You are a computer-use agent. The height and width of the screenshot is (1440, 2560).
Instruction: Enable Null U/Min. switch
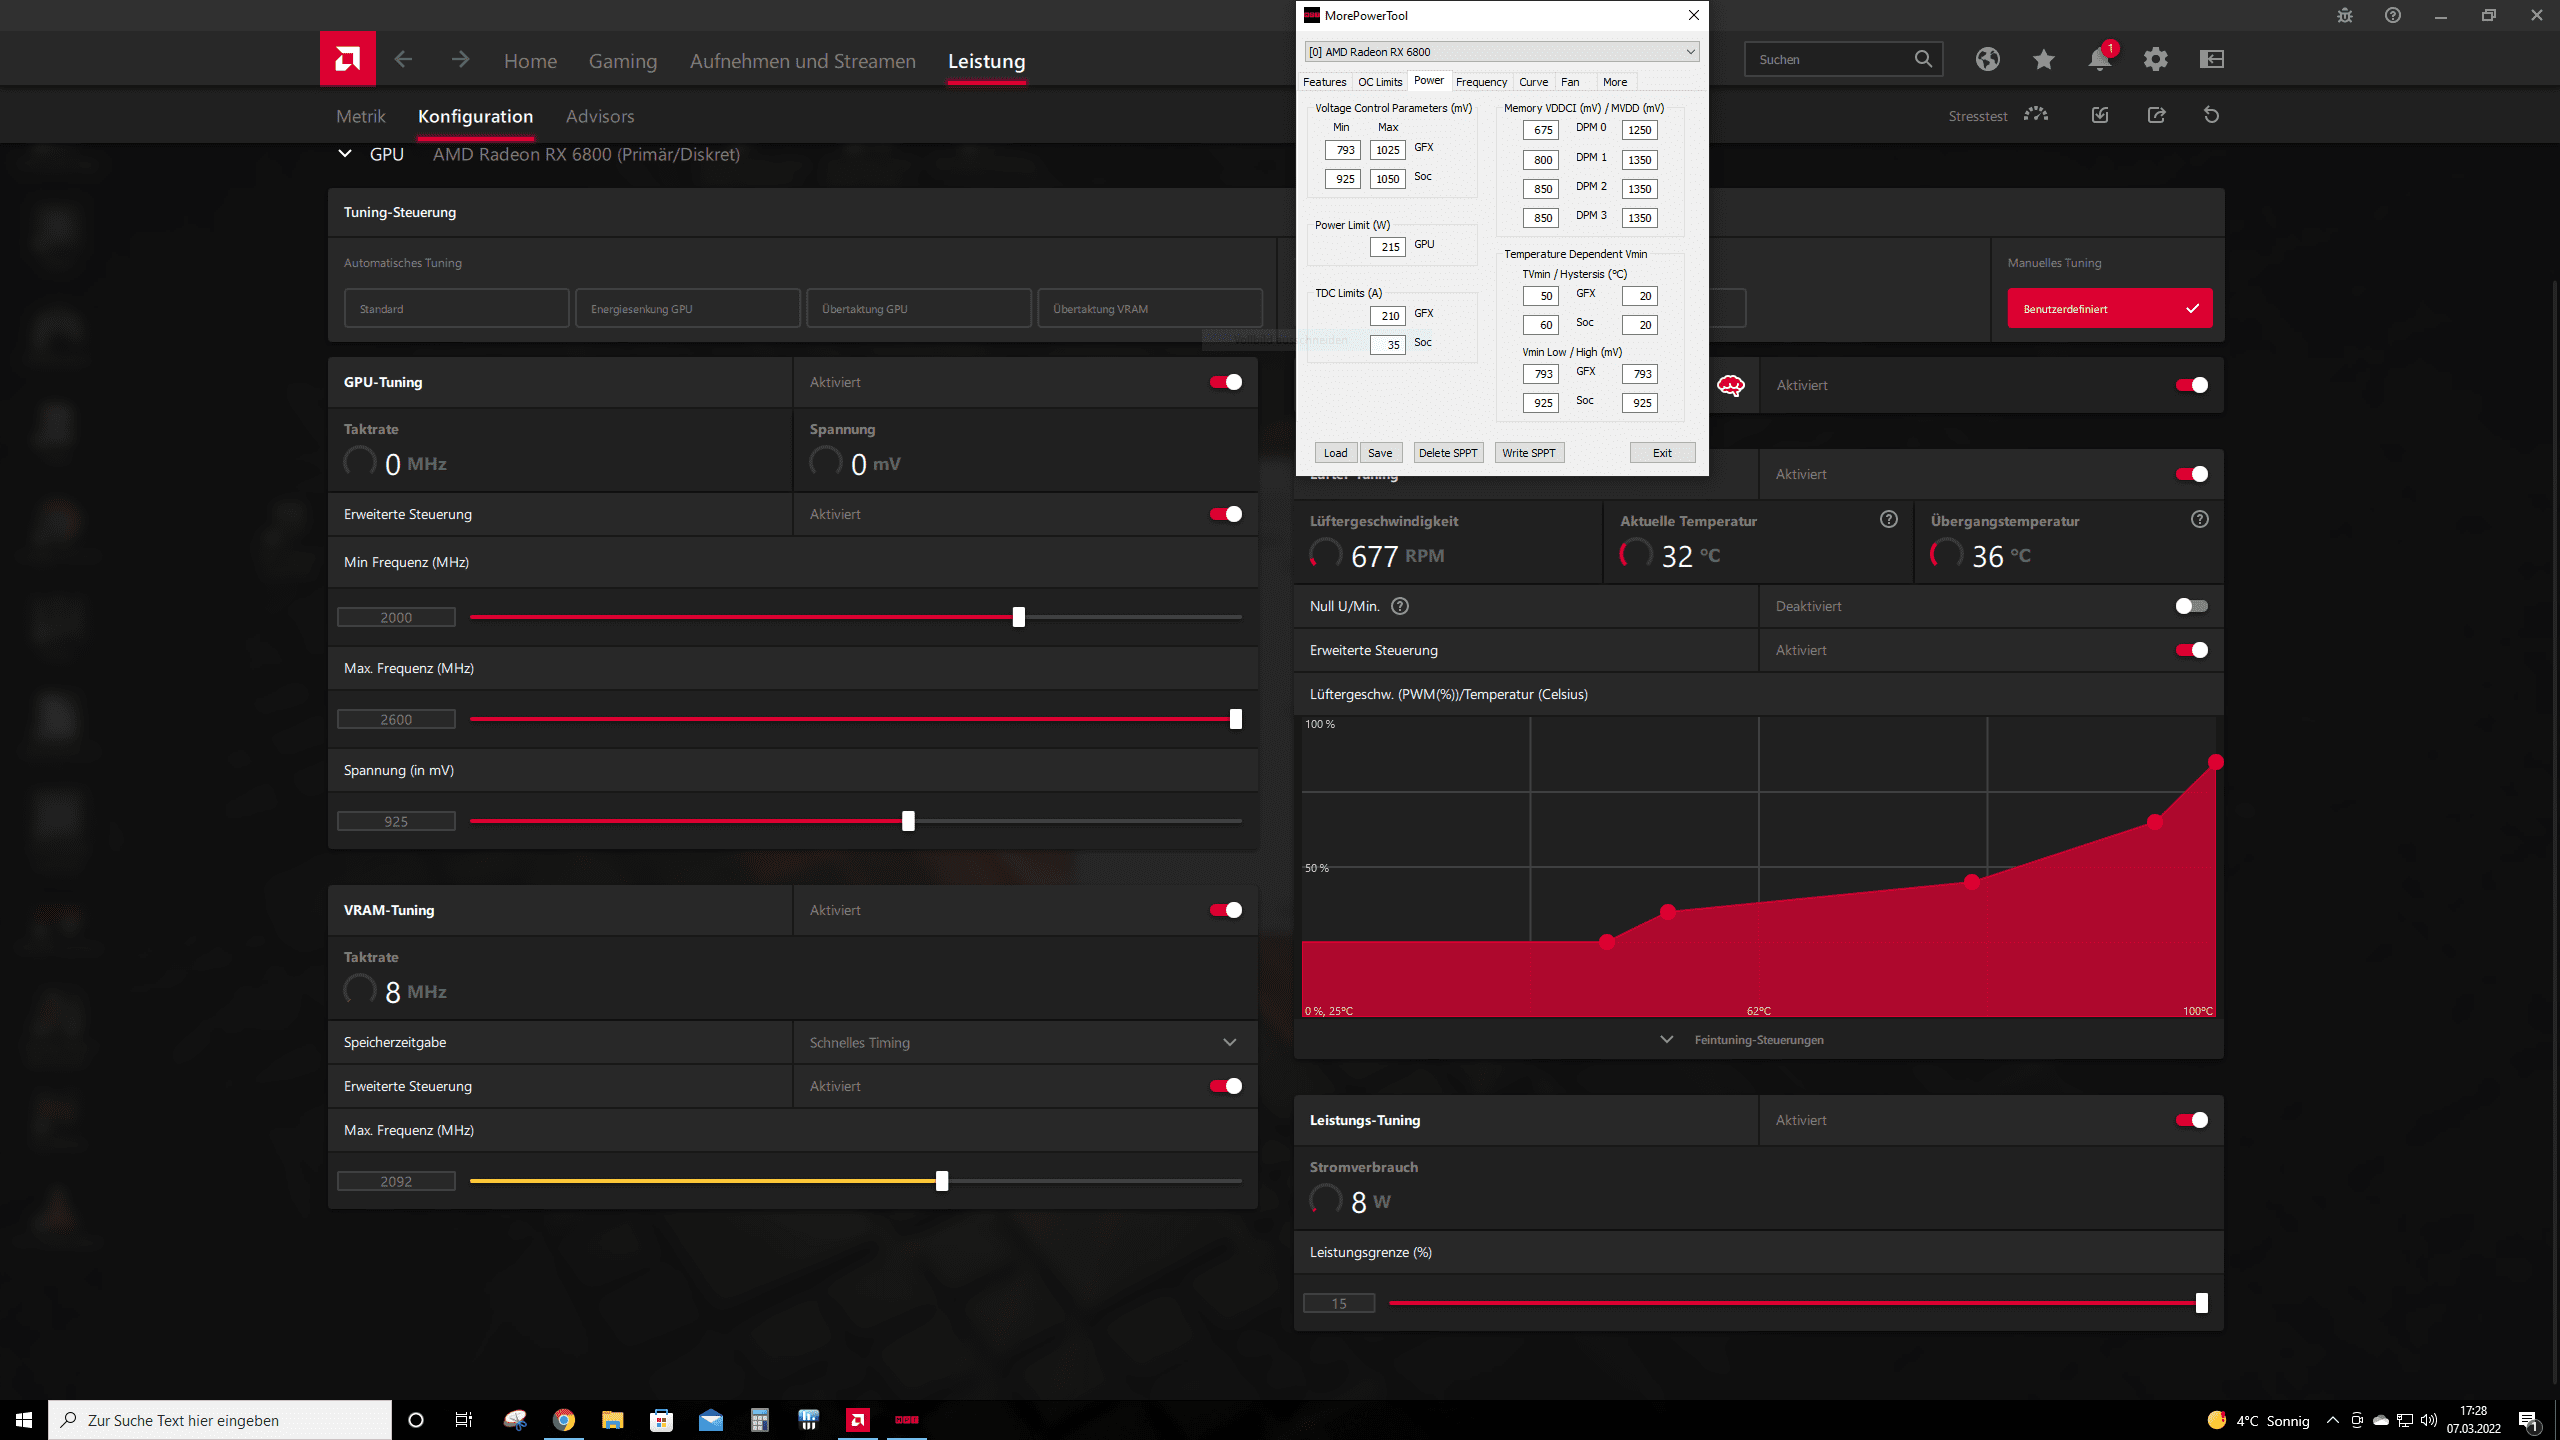2192,606
